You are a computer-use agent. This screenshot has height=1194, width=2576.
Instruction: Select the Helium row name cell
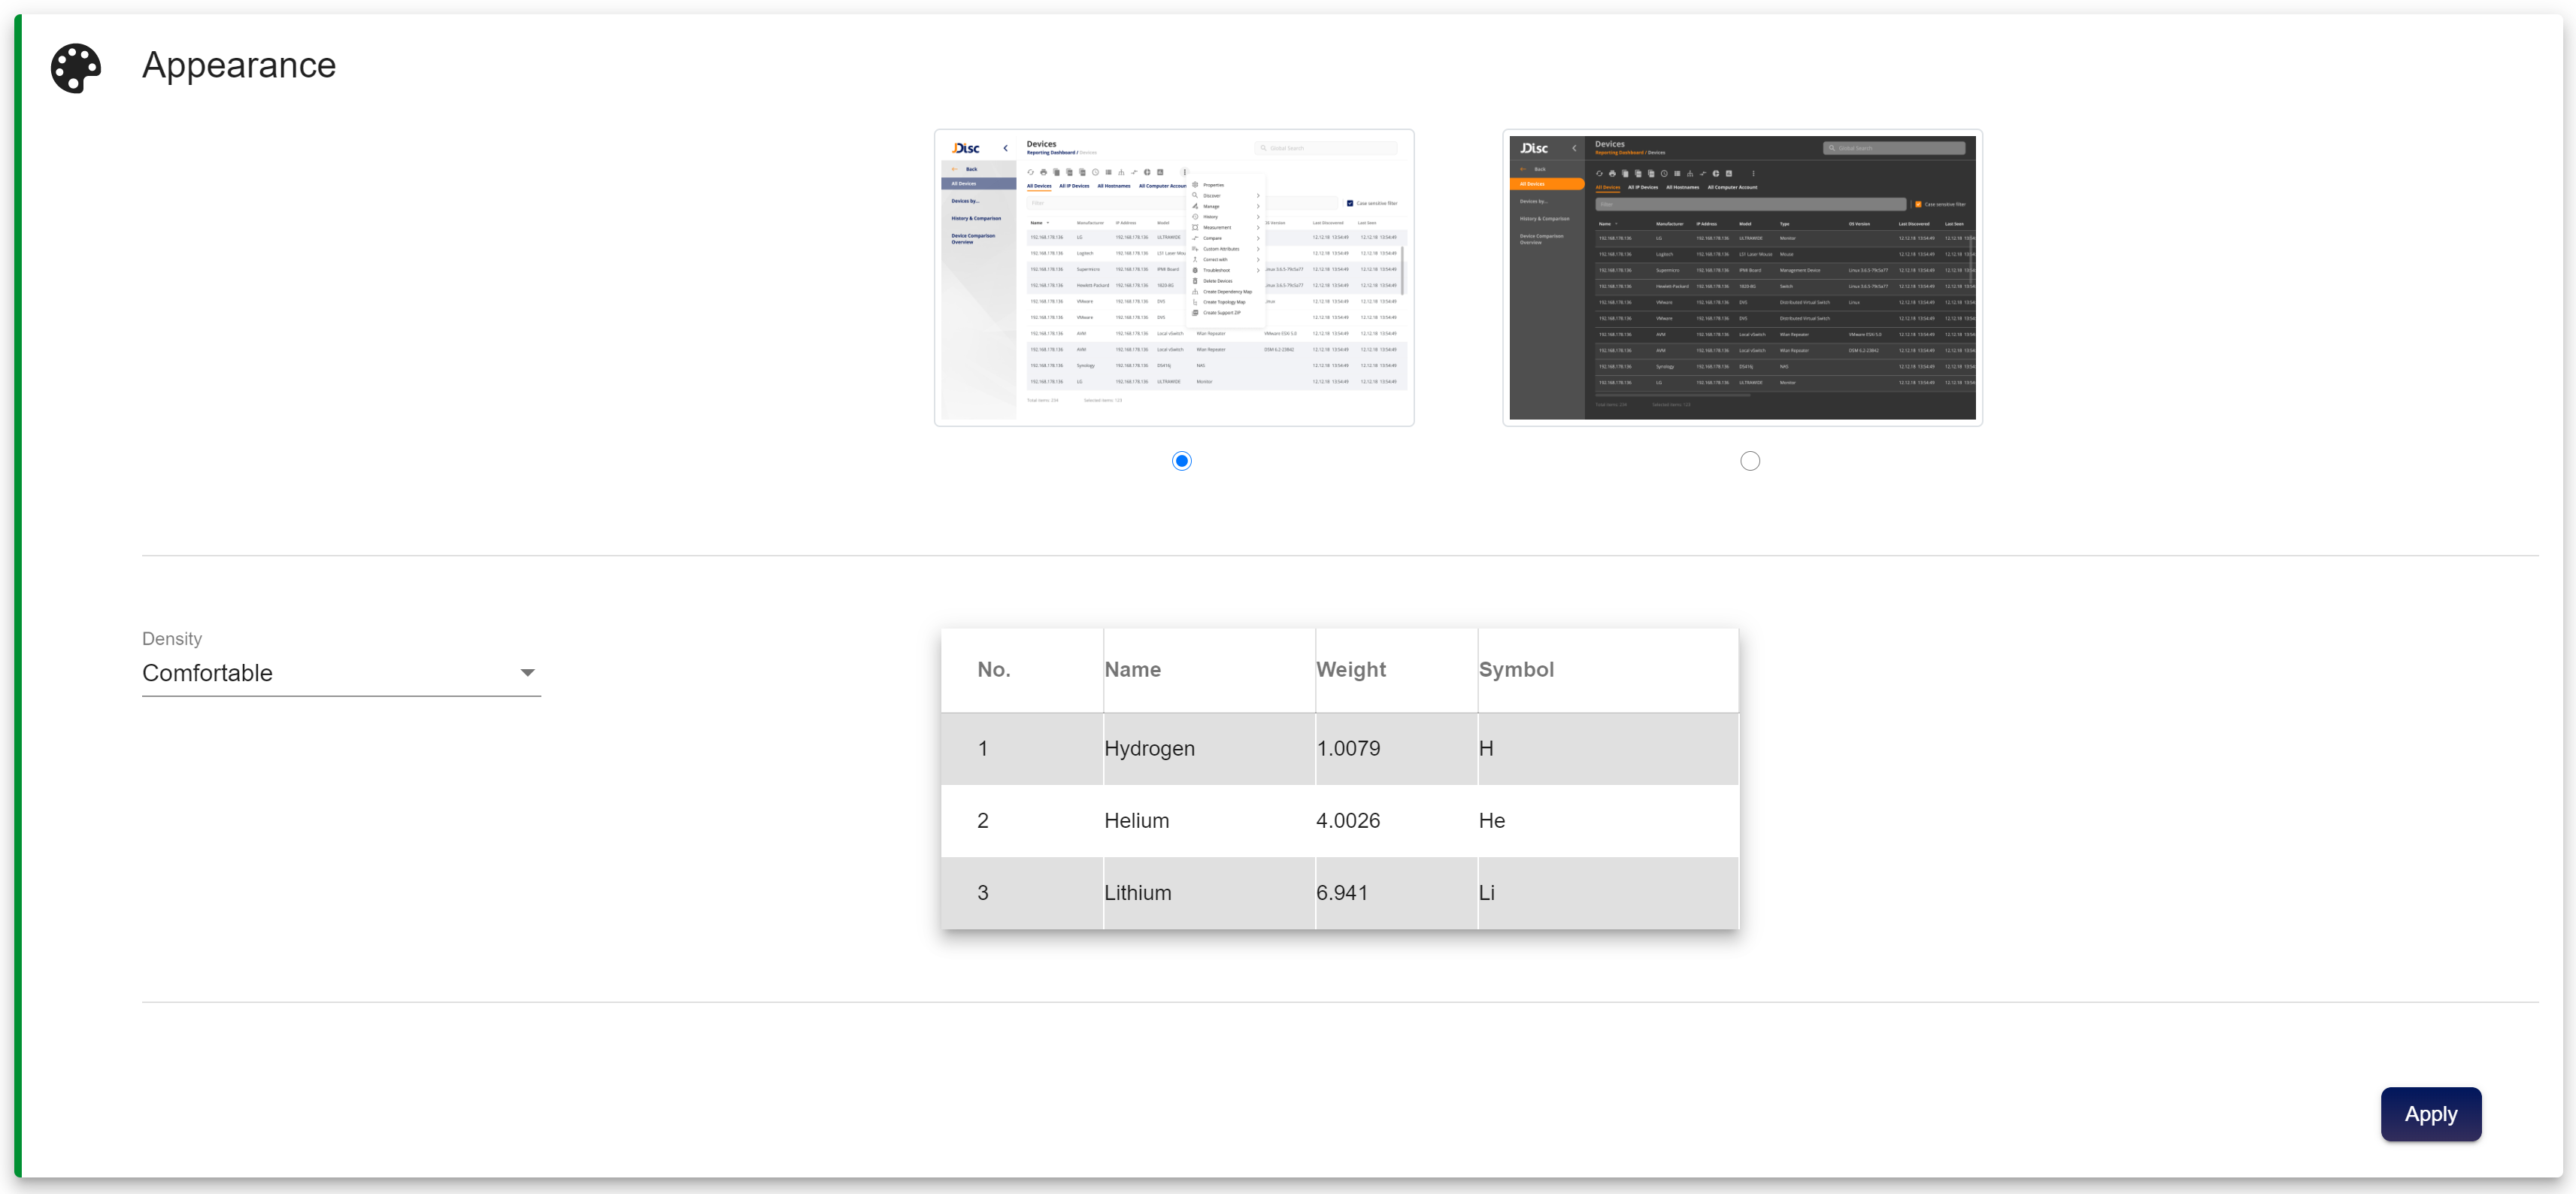pos(1136,820)
